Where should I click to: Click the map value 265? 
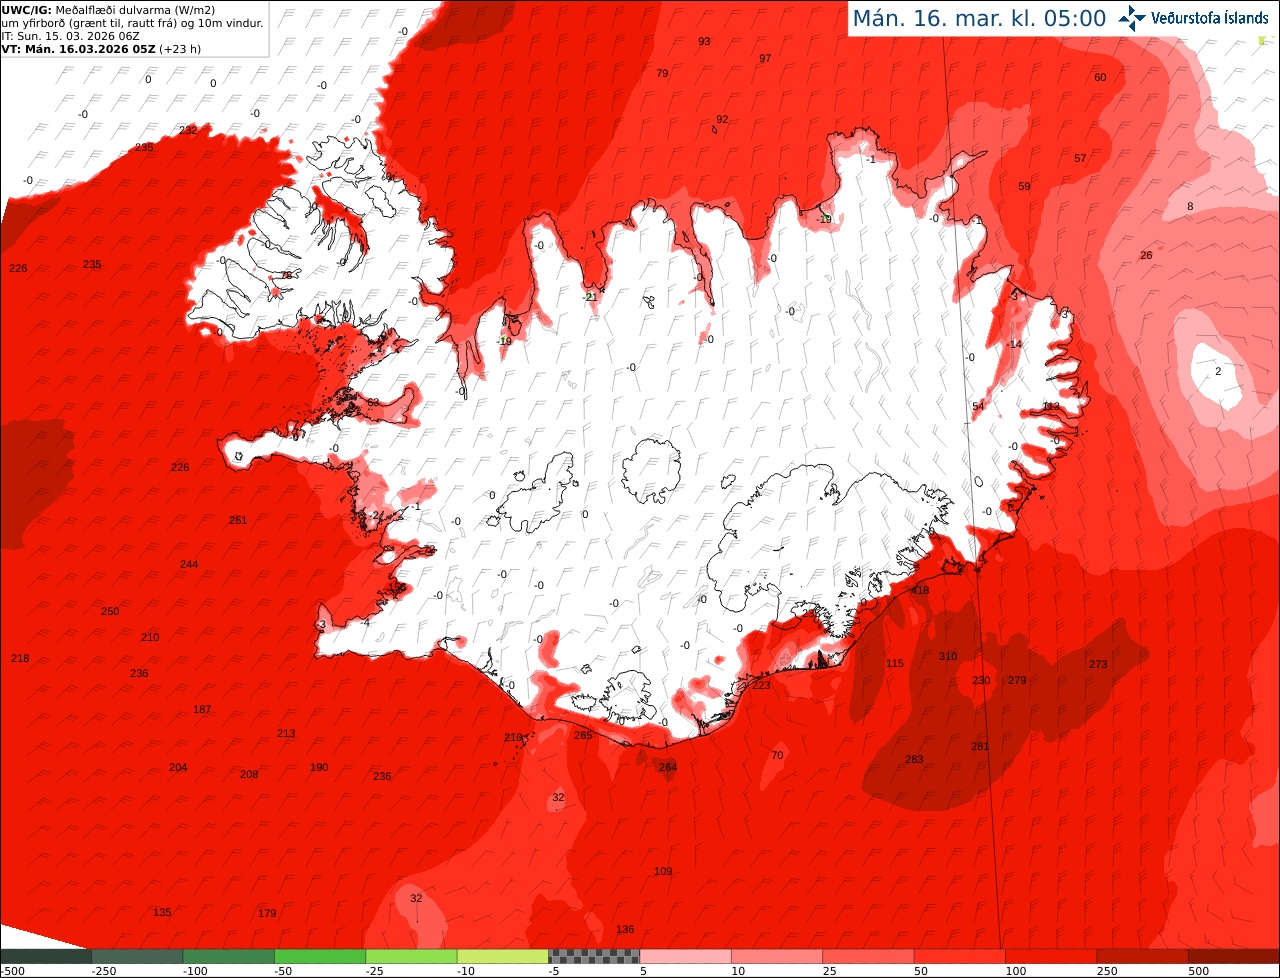coord(583,736)
